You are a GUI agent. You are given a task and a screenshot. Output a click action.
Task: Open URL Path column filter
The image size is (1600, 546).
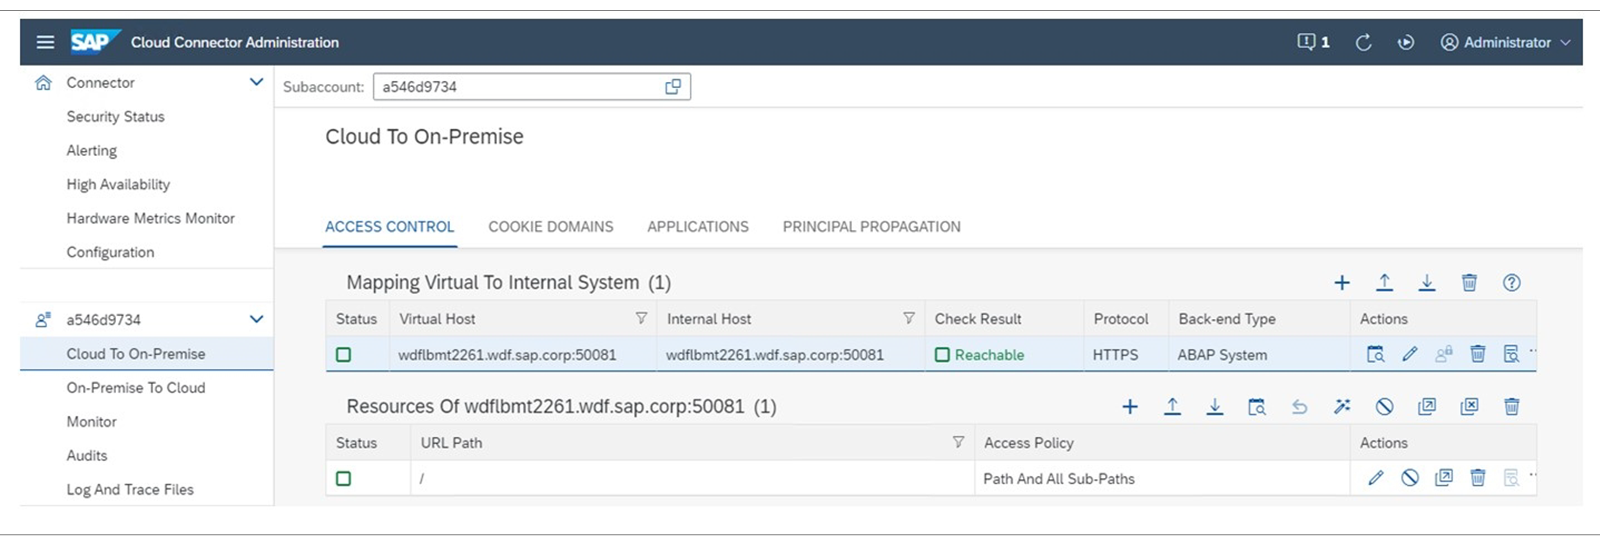click(958, 442)
